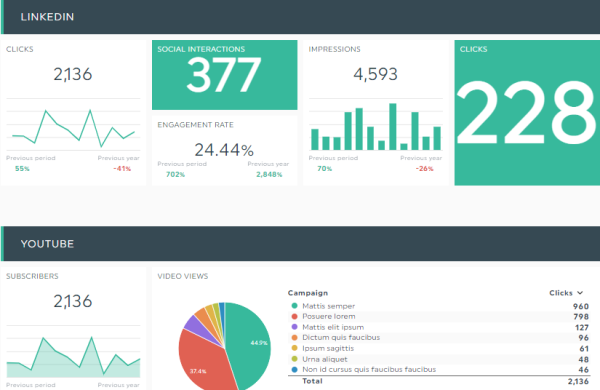Click the yellow Ipsum sagittis legend dot

point(294,348)
